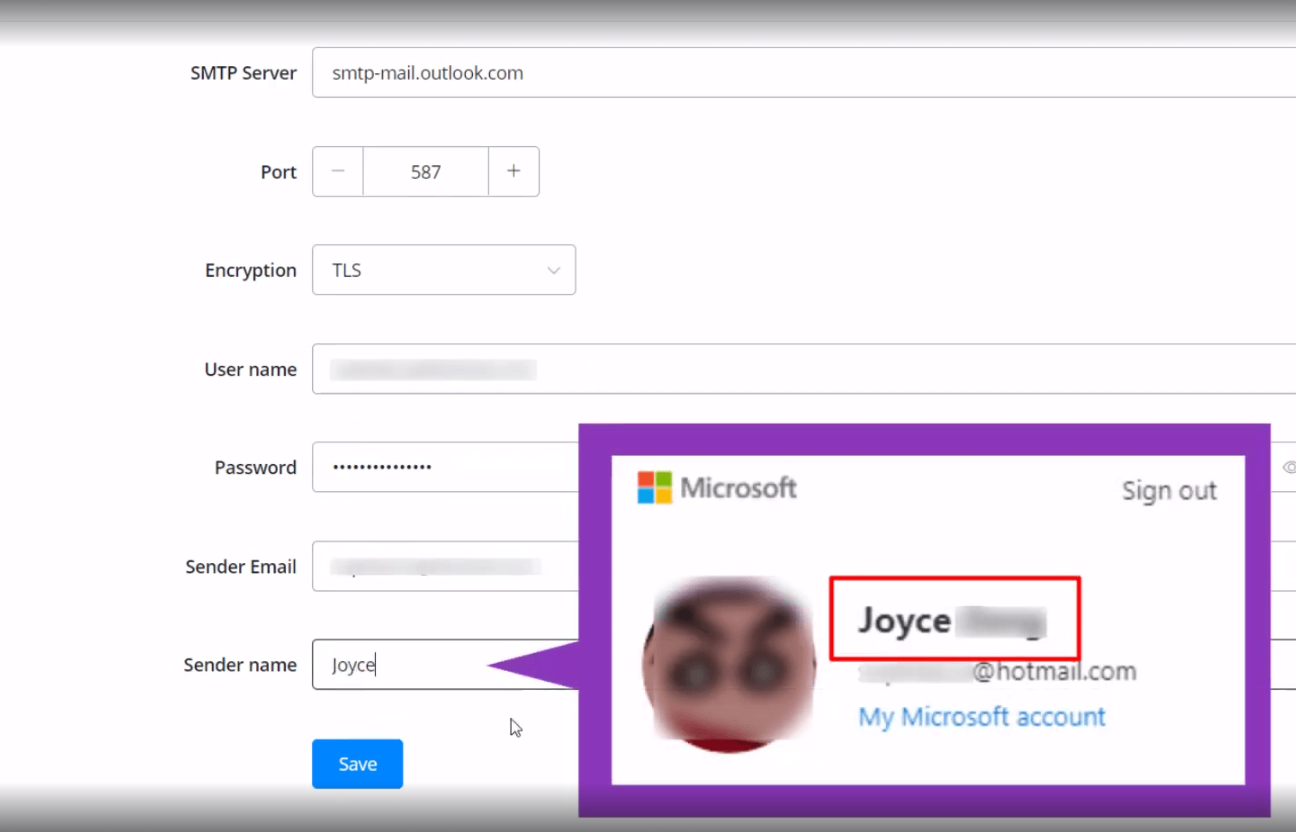Open the Encryption TLS dropdown

pos(443,270)
